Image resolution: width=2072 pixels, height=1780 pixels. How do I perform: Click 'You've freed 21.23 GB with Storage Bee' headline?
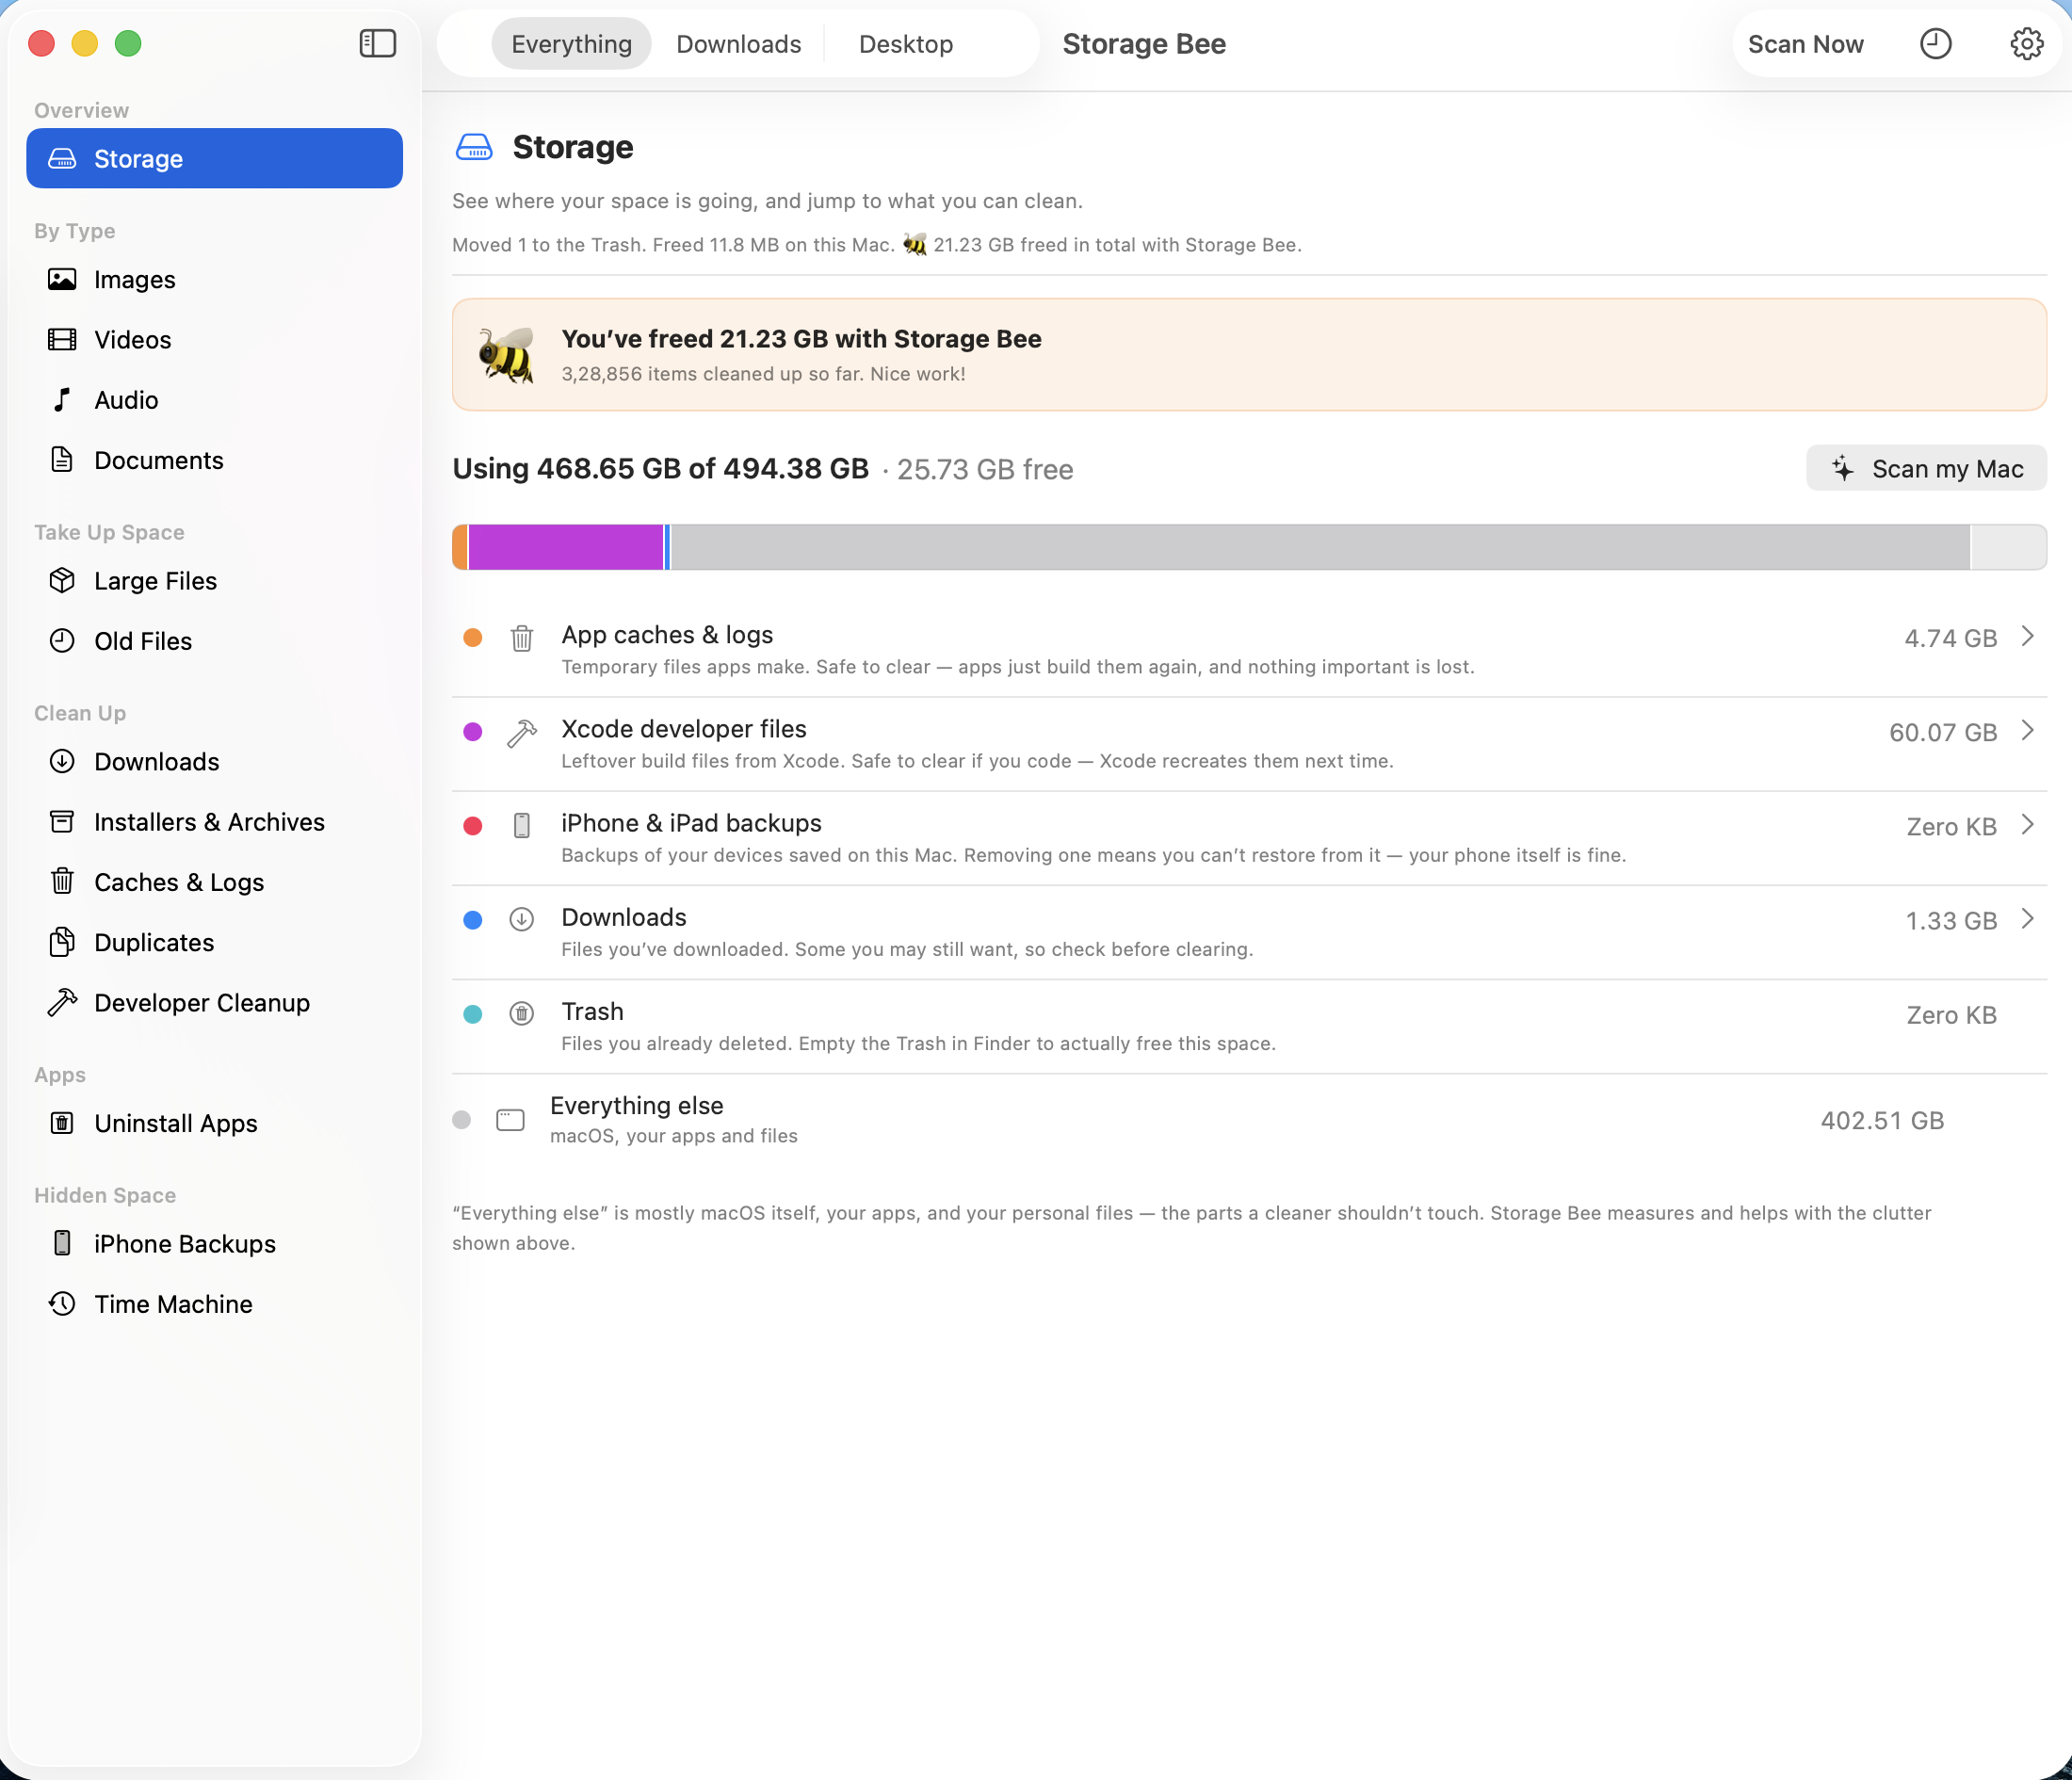801,339
